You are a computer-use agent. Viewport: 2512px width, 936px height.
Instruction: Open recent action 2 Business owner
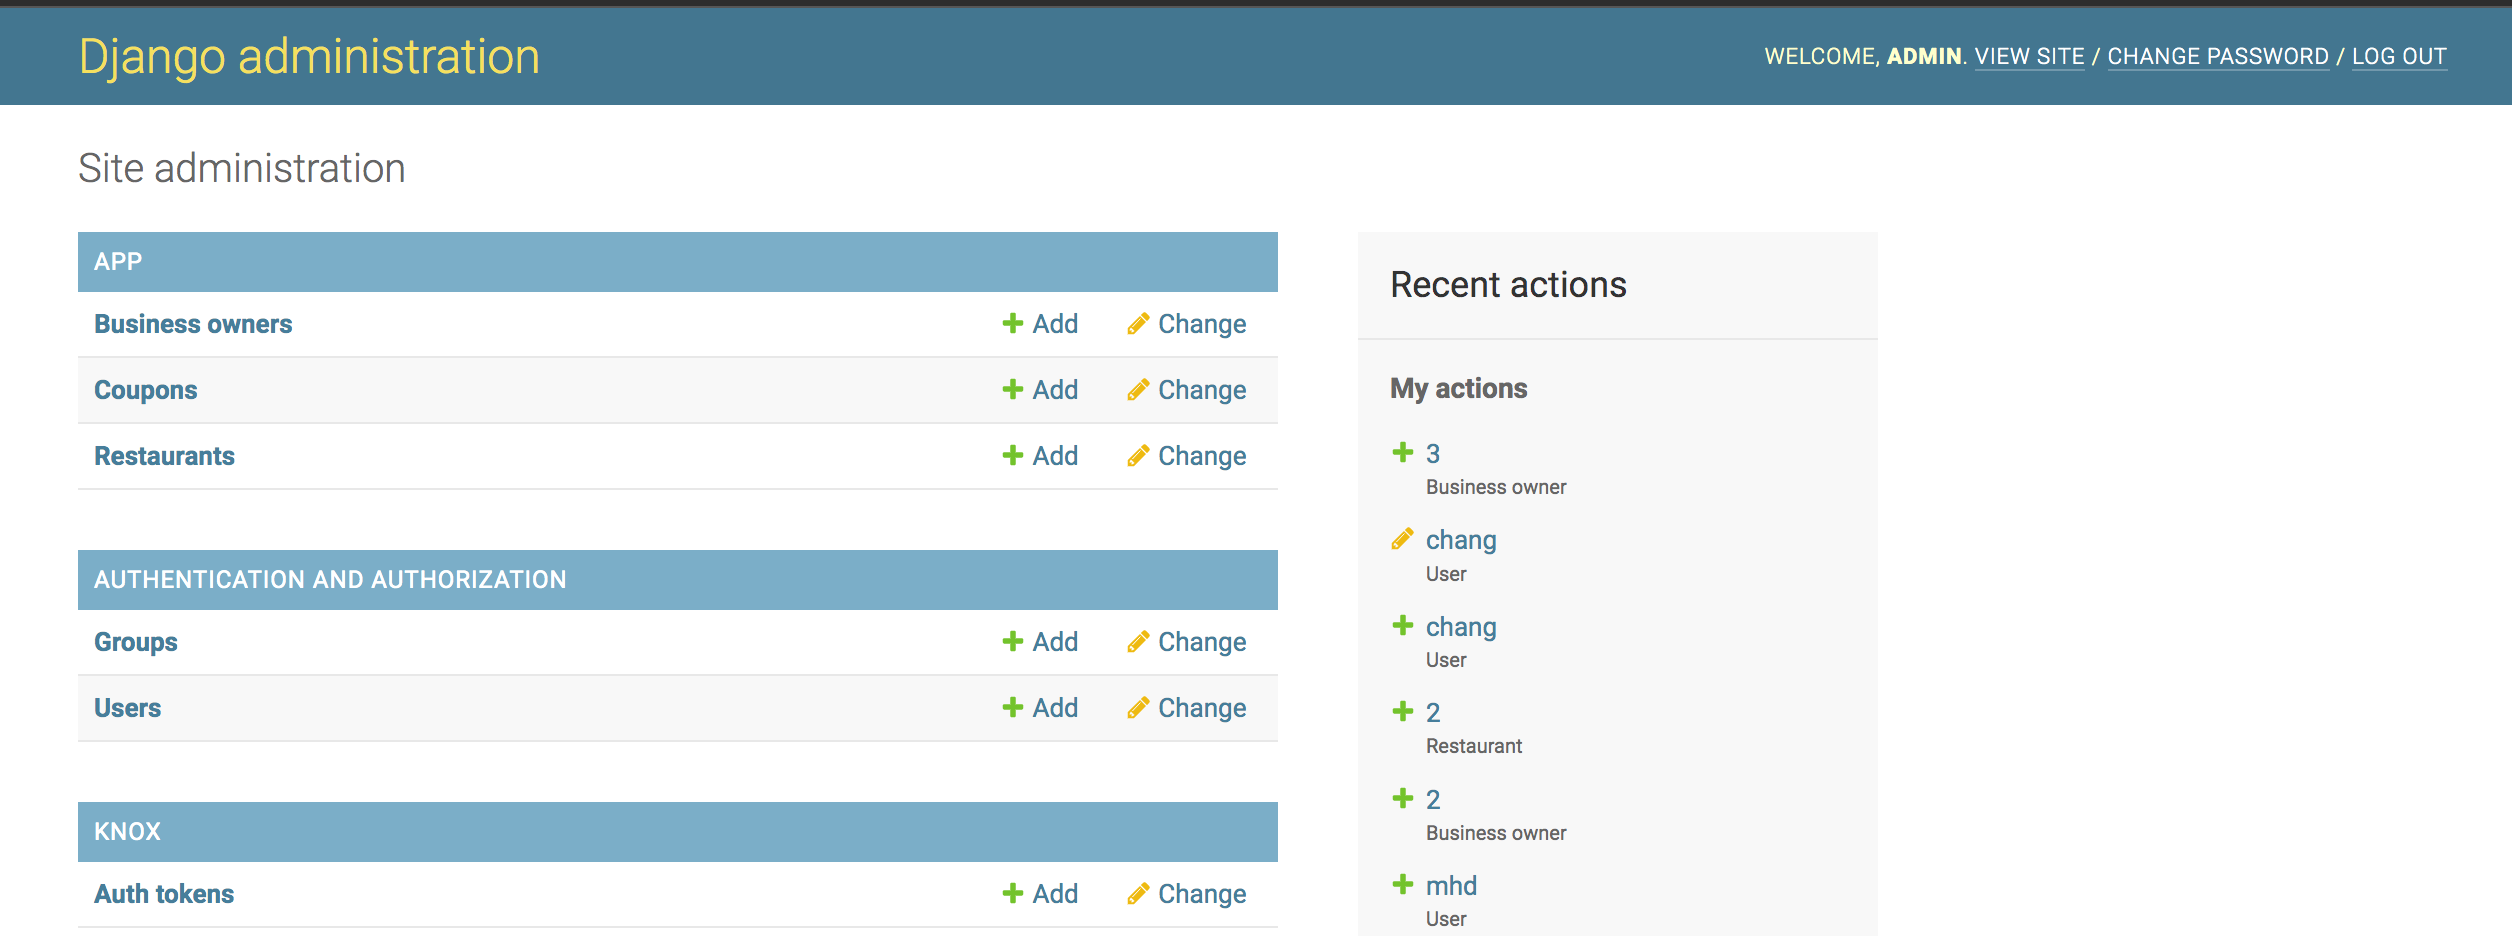pyautogui.click(x=1433, y=800)
